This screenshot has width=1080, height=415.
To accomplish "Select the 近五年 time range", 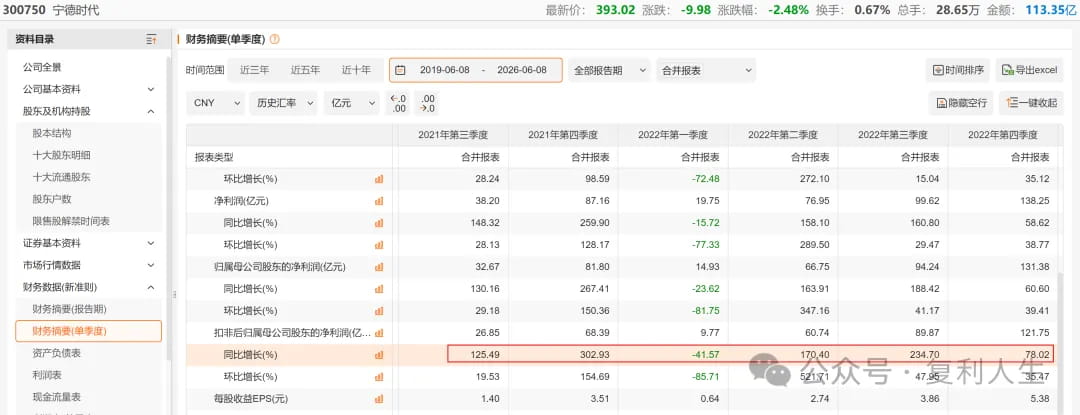I will coord(305,70).
